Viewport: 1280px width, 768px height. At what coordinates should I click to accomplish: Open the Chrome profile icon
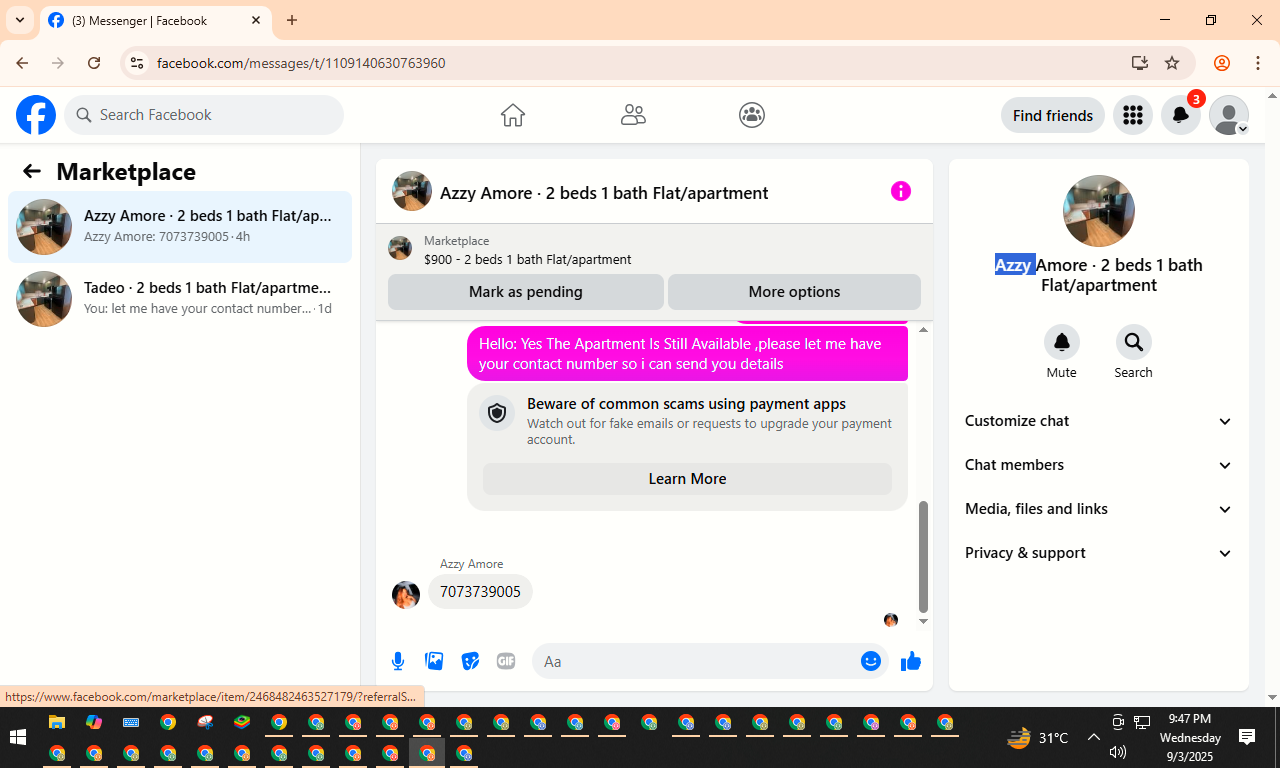(1222, 63)
